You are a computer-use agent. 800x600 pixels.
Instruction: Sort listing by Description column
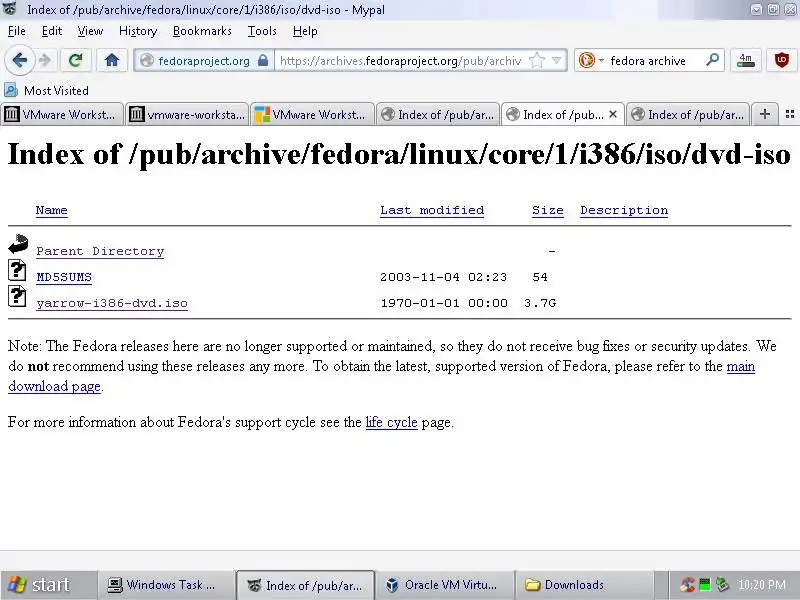[x=624, y=210]
